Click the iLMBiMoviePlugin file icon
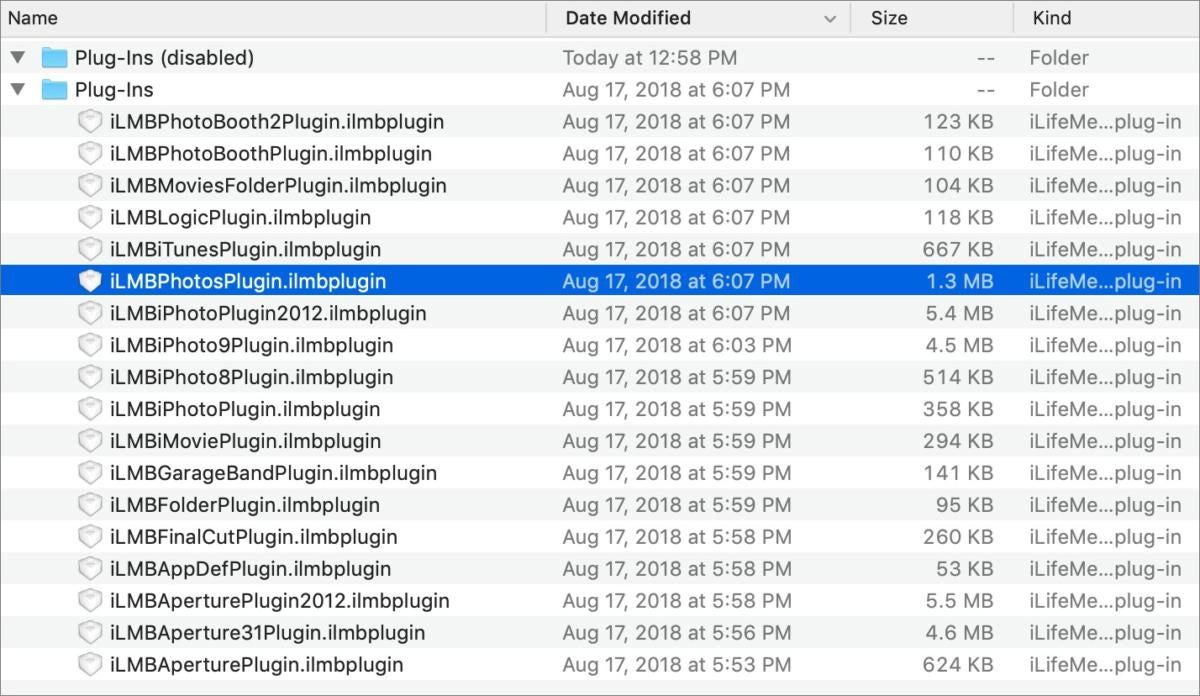 (91, 441)
